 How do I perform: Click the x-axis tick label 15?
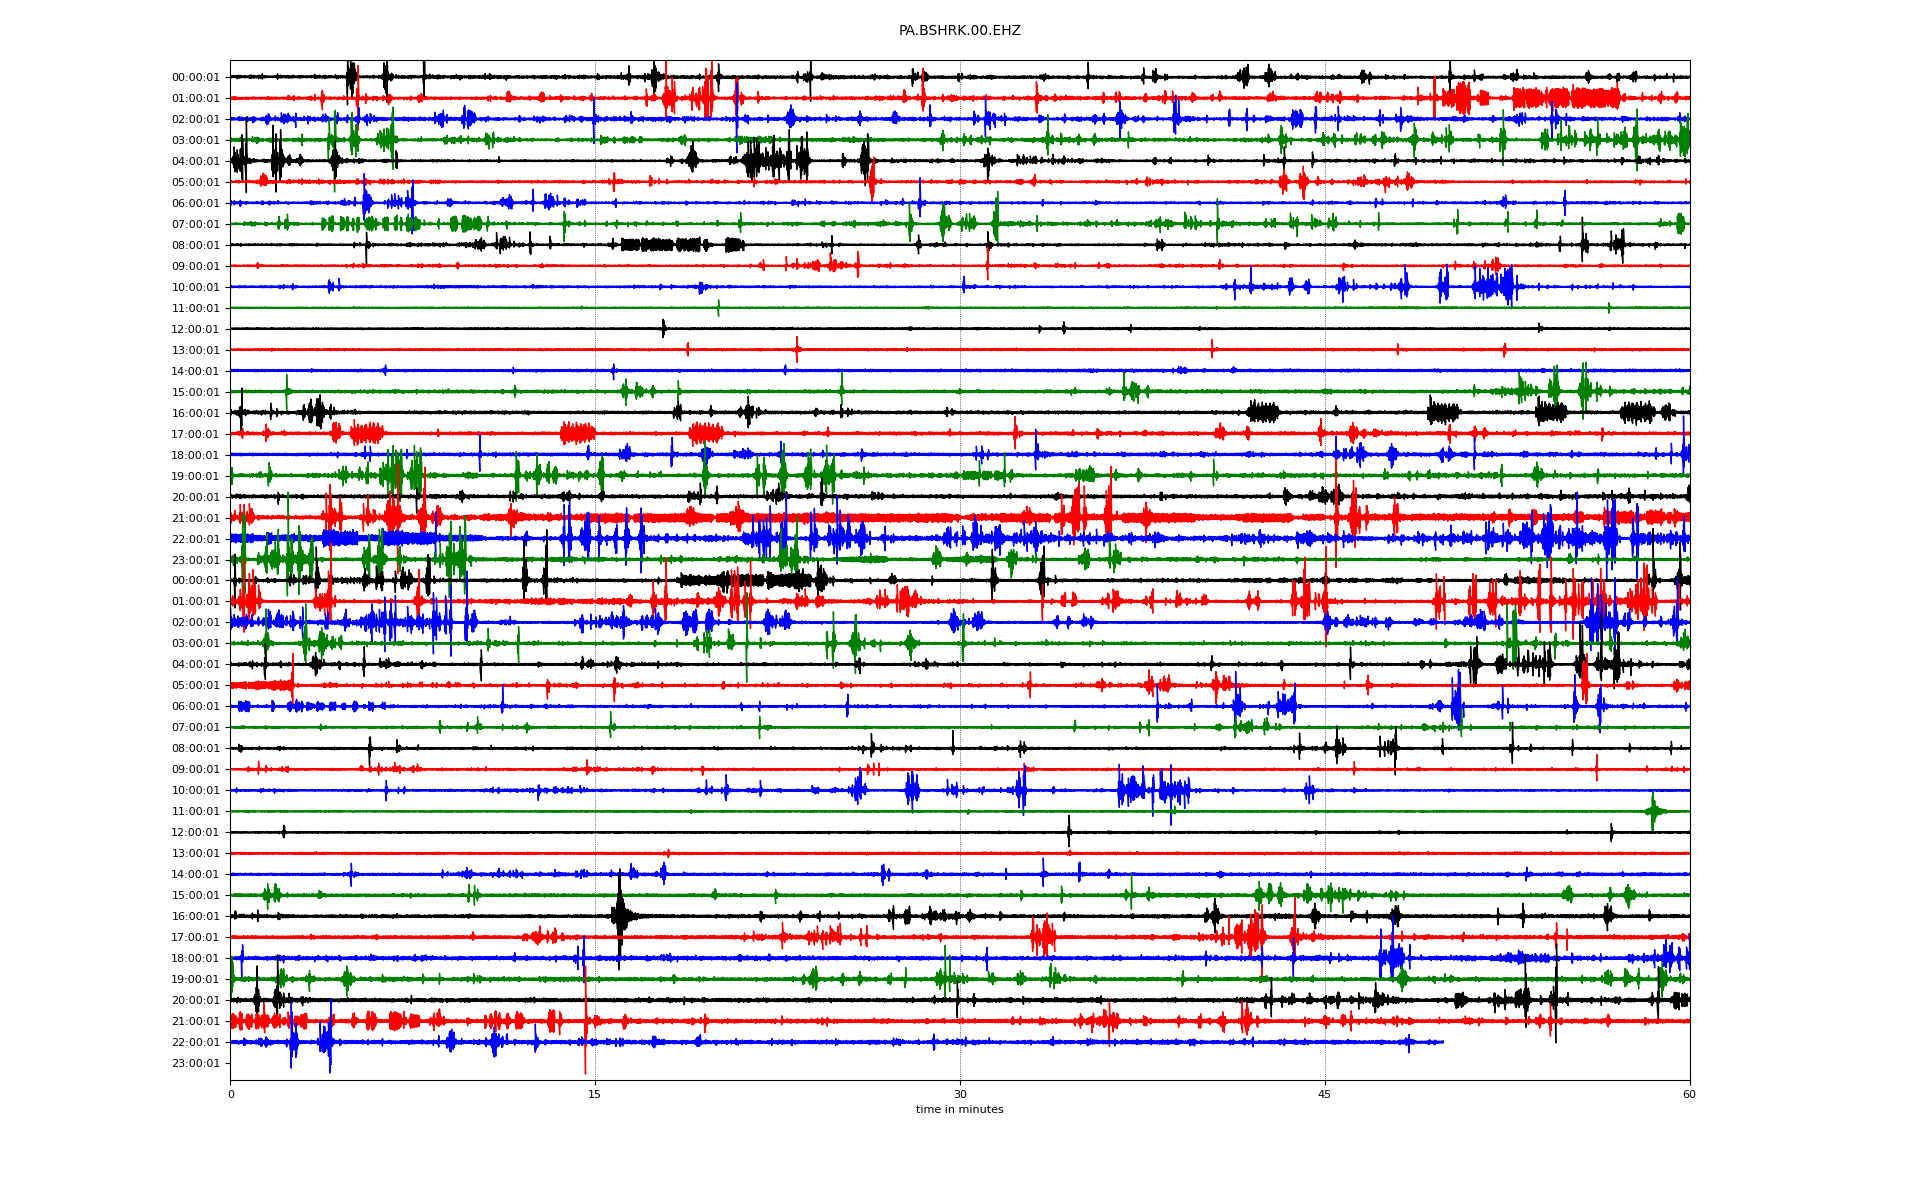(595, 1094)
